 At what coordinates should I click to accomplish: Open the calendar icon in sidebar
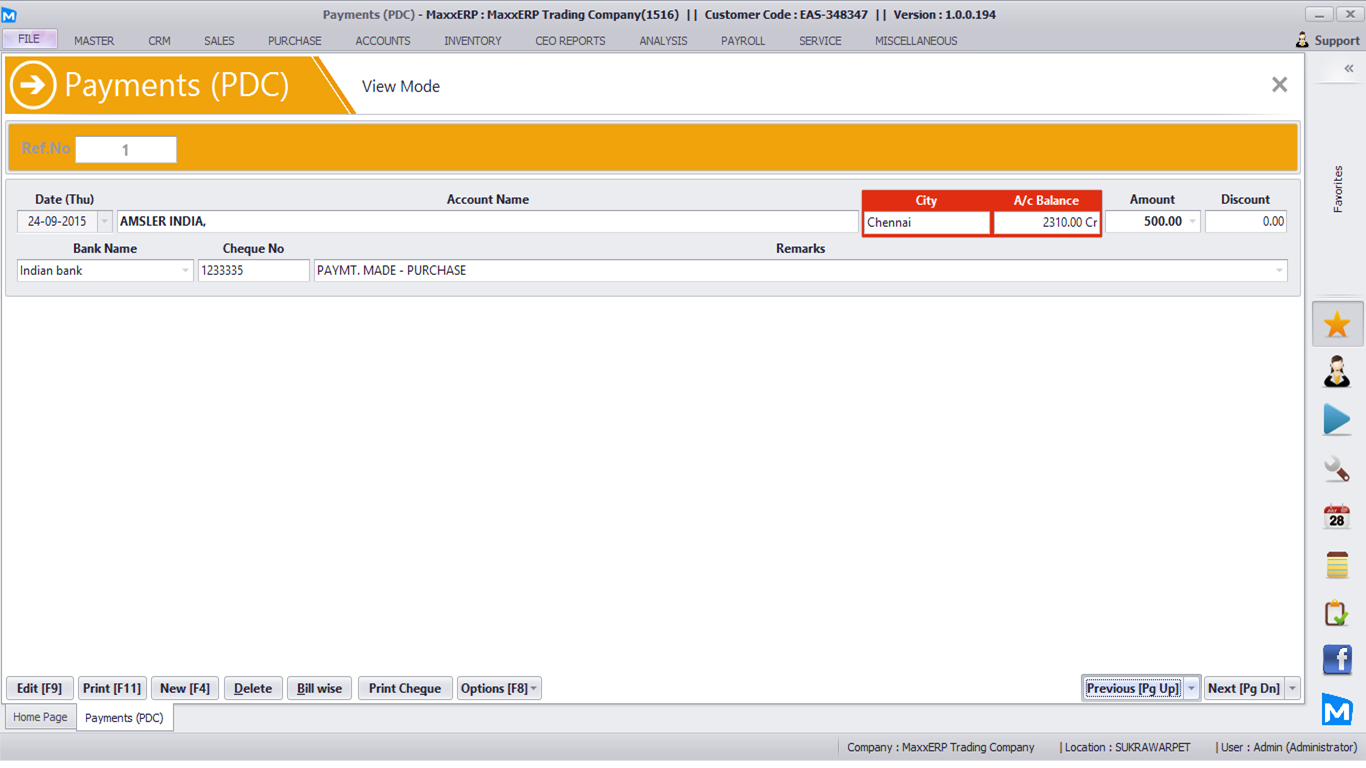[1337, 517]
